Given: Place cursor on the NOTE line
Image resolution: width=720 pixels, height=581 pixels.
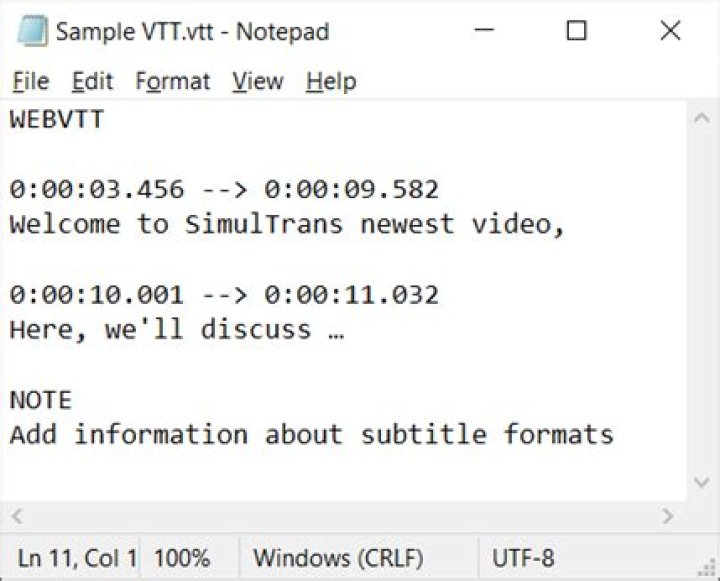Looking at the screenshot, I should [x=41, y=400].
